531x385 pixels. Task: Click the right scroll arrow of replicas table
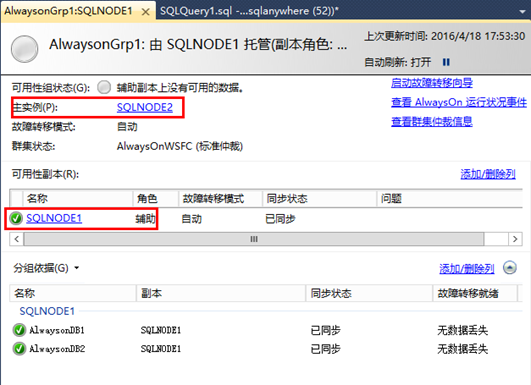tap(515, 239)
